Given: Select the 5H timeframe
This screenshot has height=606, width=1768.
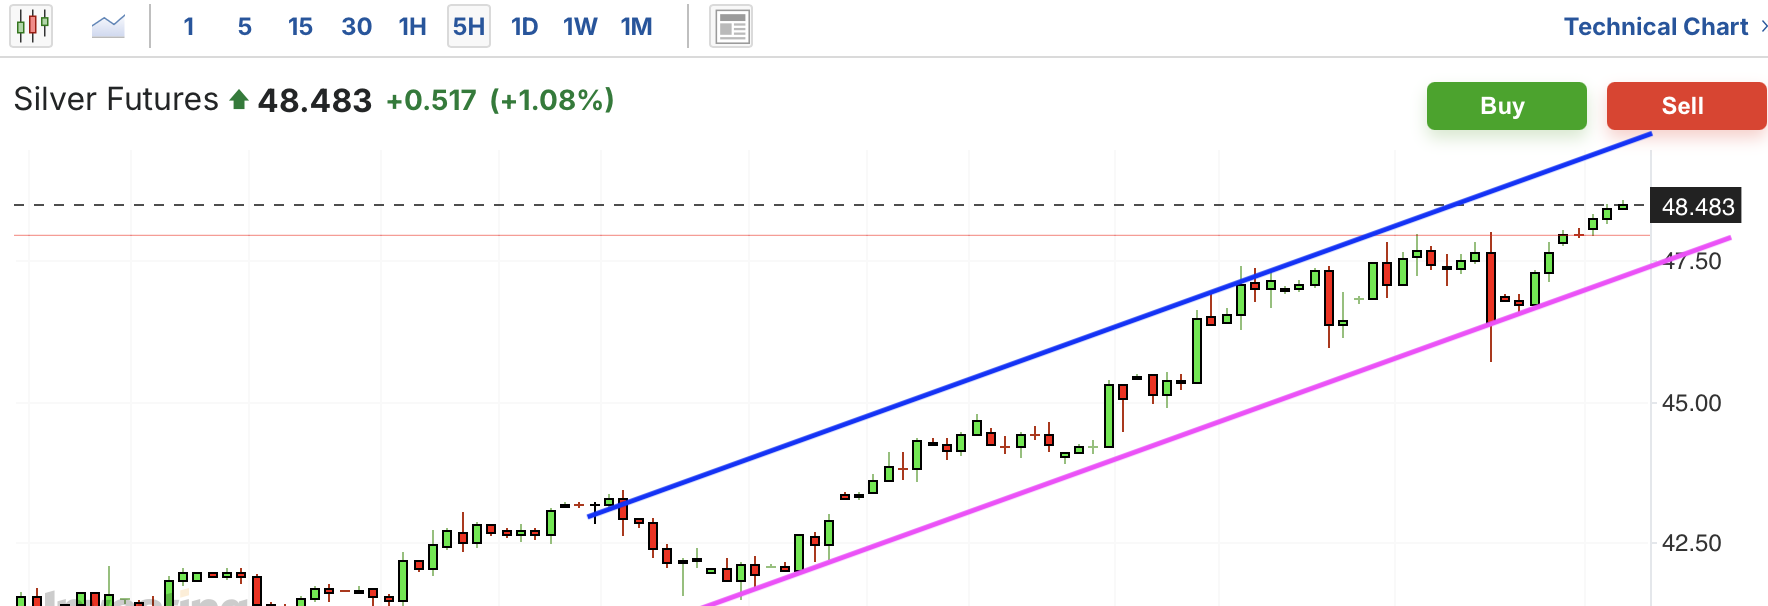Looking at the screenshot, I should coord(469,26).
